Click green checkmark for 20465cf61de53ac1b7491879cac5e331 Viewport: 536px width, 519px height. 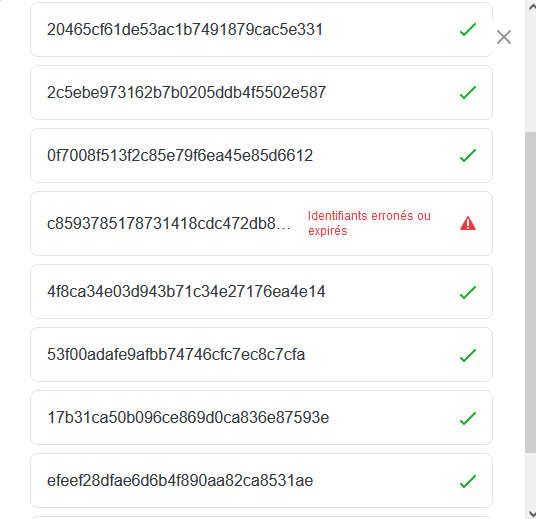pyautogui.click(x=468, y=29)
